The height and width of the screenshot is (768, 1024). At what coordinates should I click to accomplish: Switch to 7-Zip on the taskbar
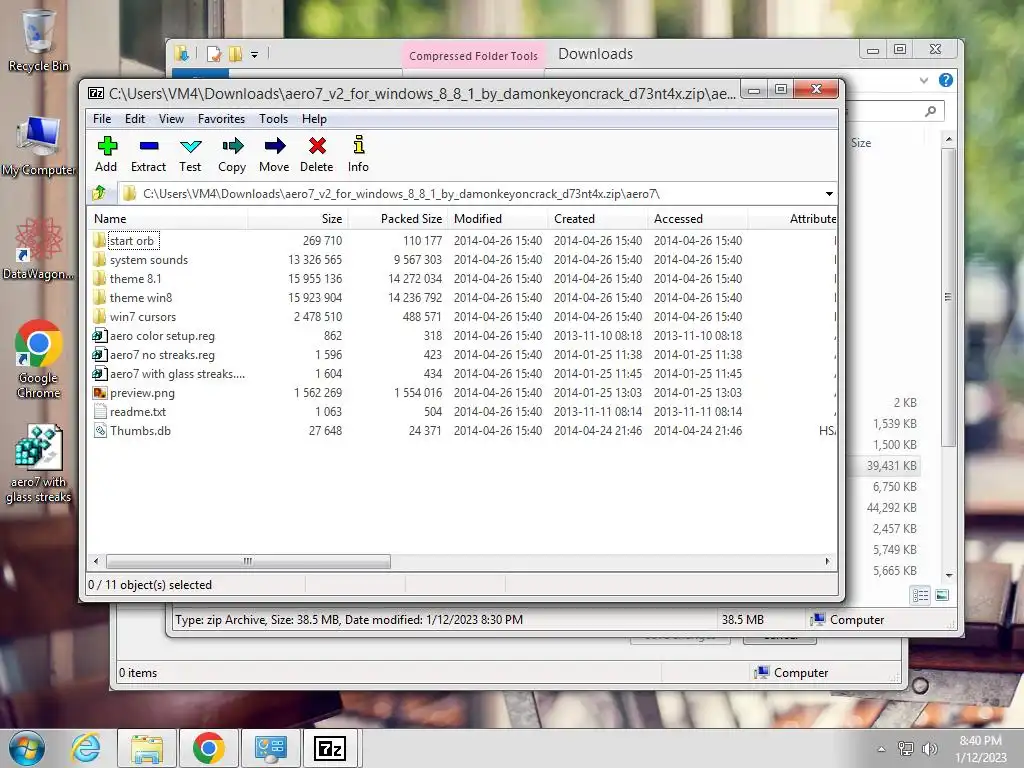click(330, 748)
